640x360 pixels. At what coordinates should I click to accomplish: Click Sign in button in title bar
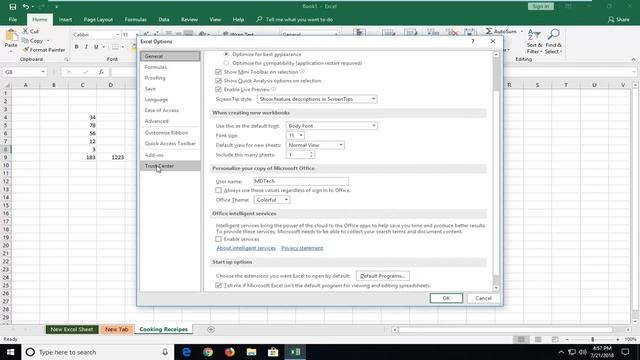click(541, 6)
